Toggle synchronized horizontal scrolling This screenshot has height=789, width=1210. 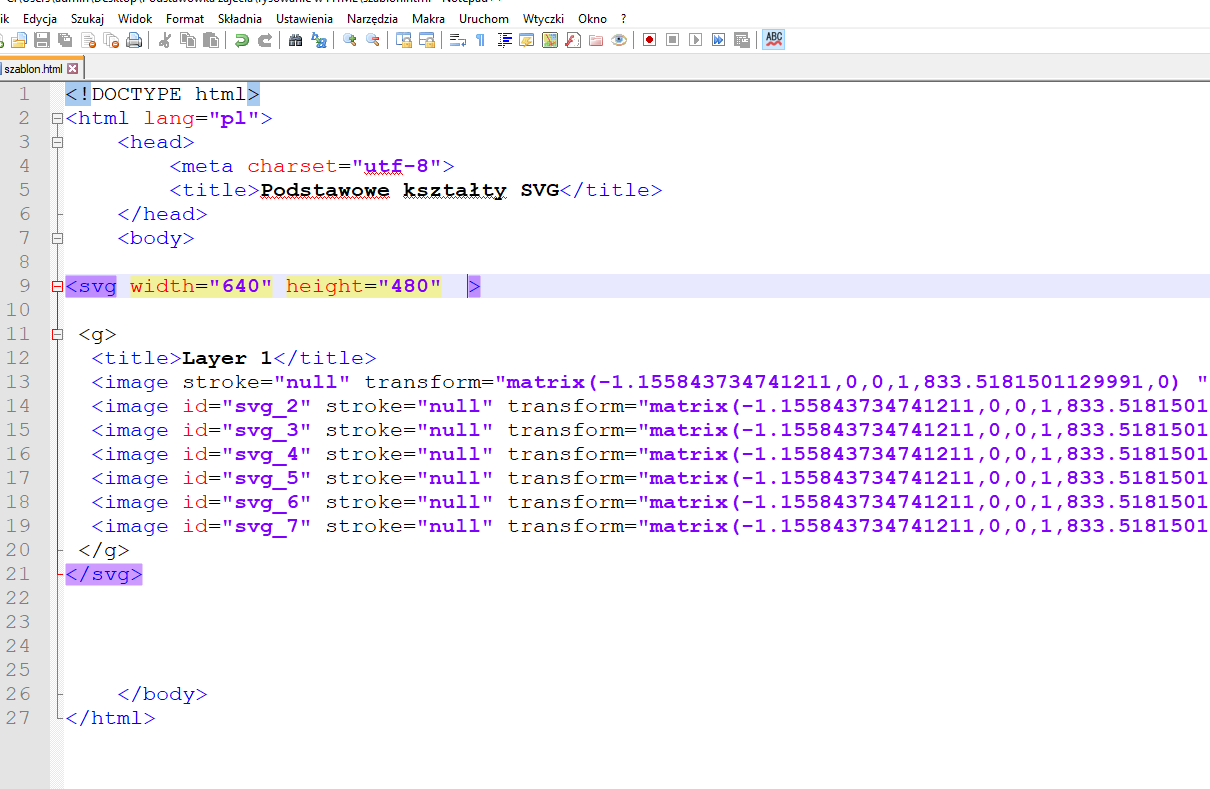pyautogui.click(x=427, y=40)
